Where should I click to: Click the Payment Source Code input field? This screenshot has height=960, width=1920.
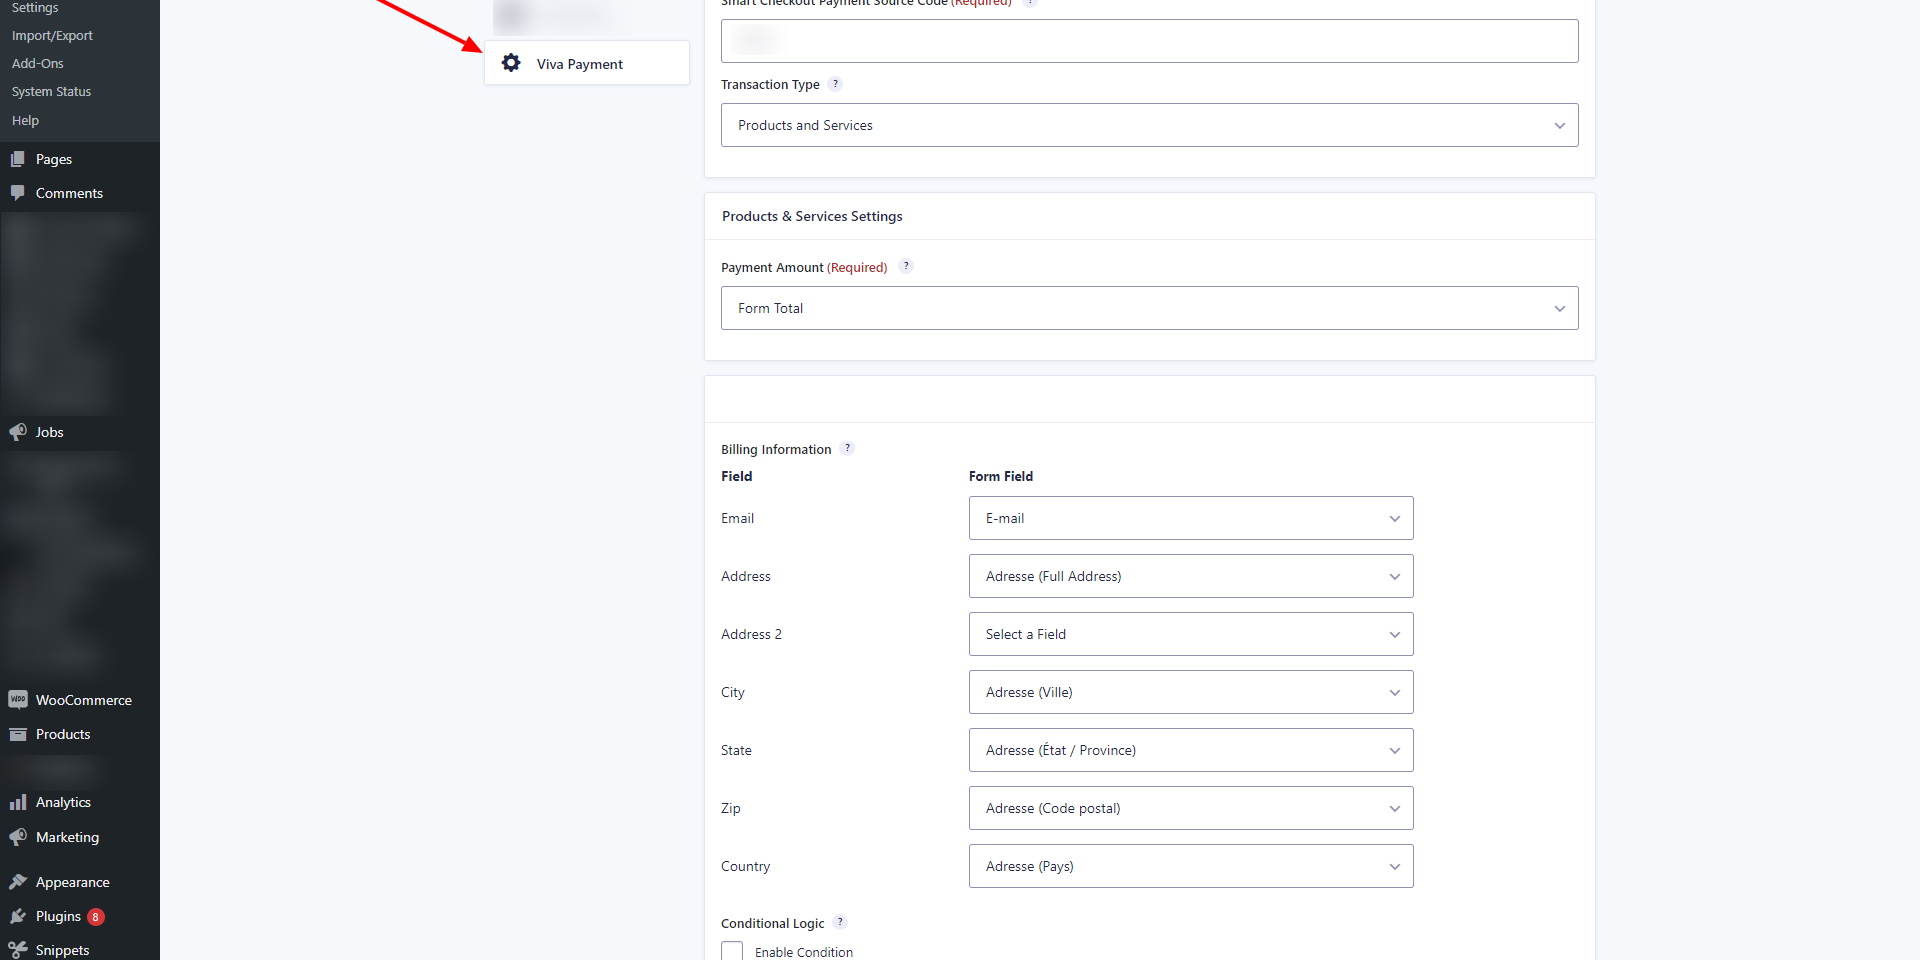click(x=1149, y=41)
